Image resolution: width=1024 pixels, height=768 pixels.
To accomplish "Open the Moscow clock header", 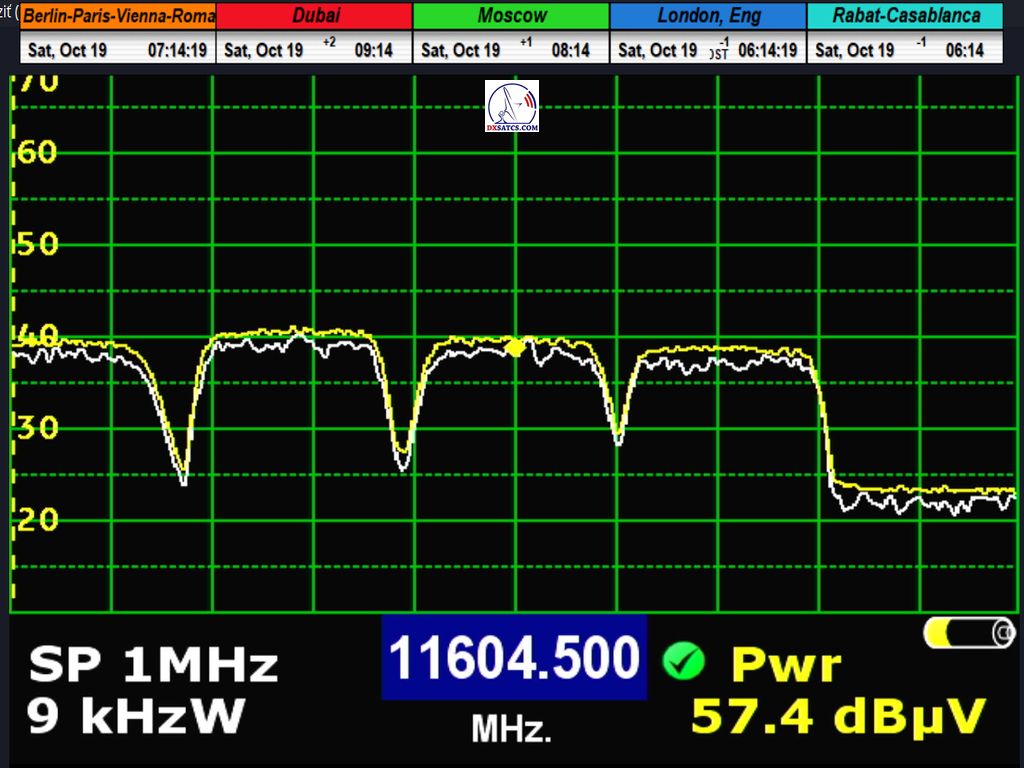I will 511,16.
